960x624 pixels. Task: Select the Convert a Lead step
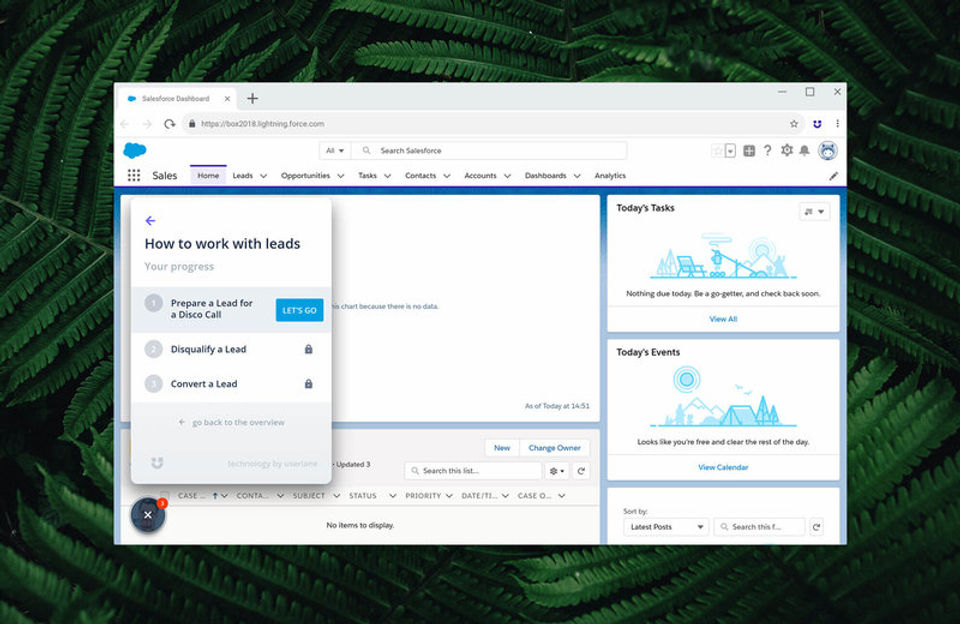[231, 384]
